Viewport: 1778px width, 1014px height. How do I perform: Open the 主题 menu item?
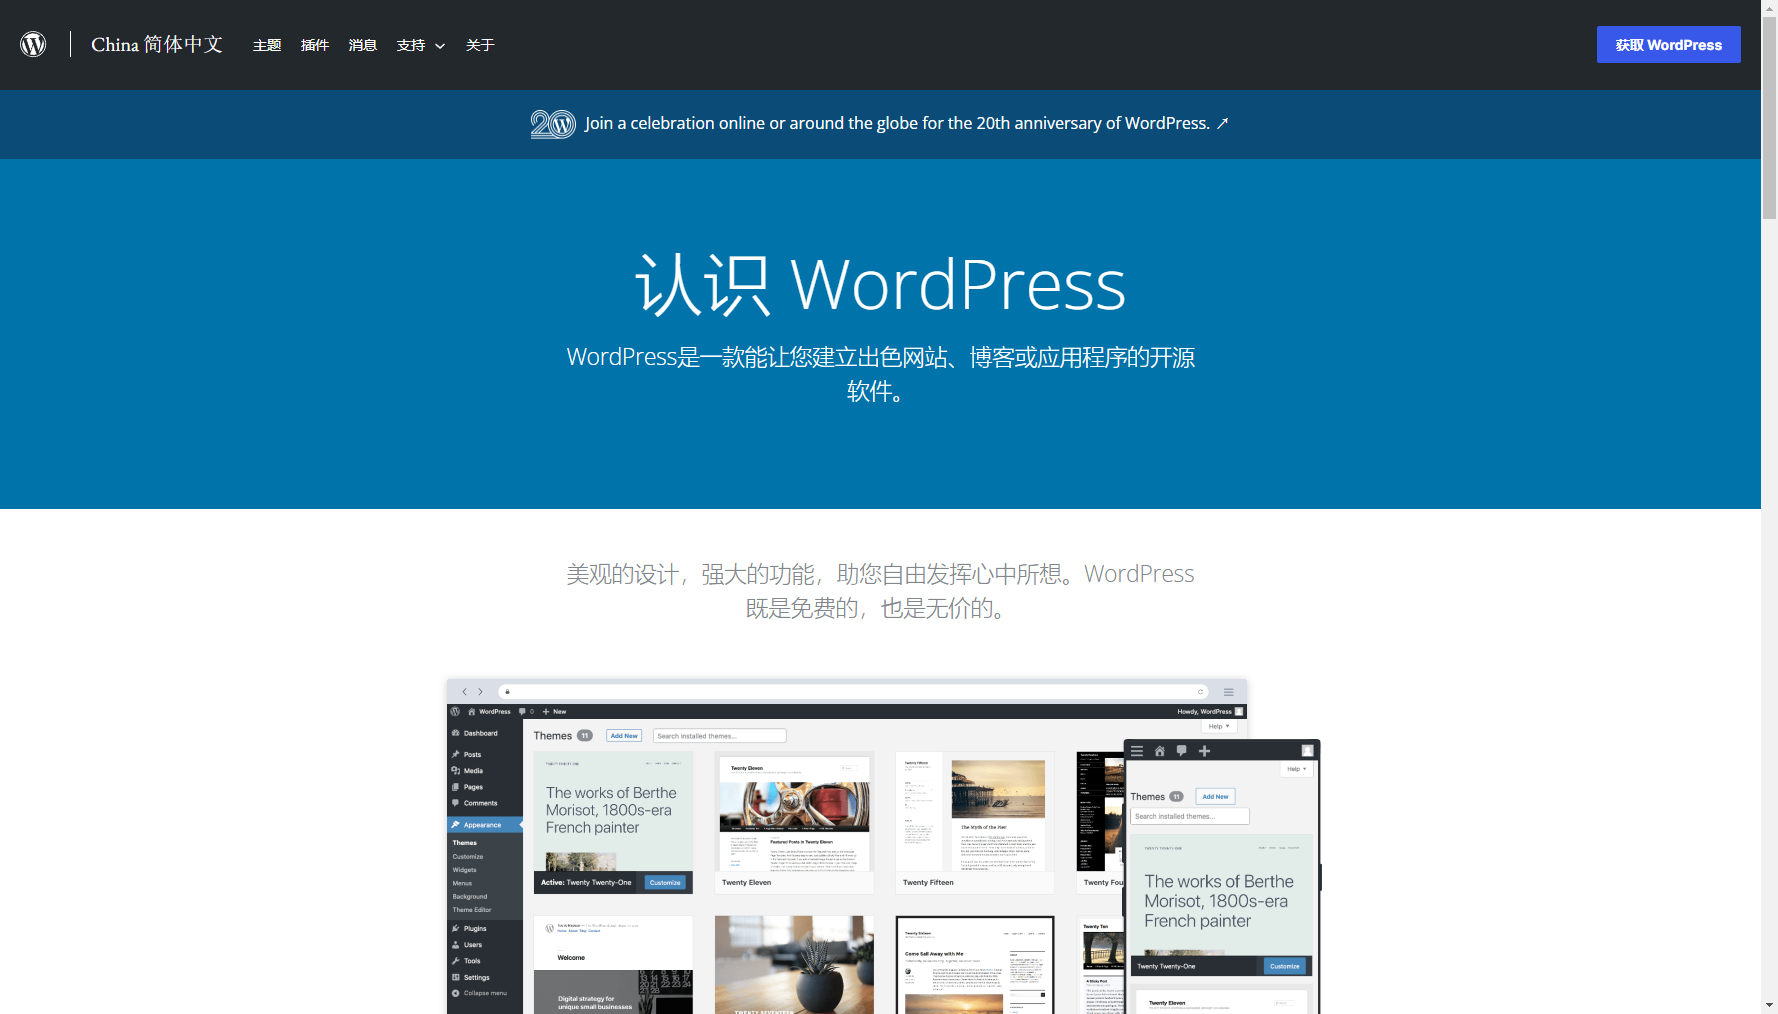tap(267, 45)
